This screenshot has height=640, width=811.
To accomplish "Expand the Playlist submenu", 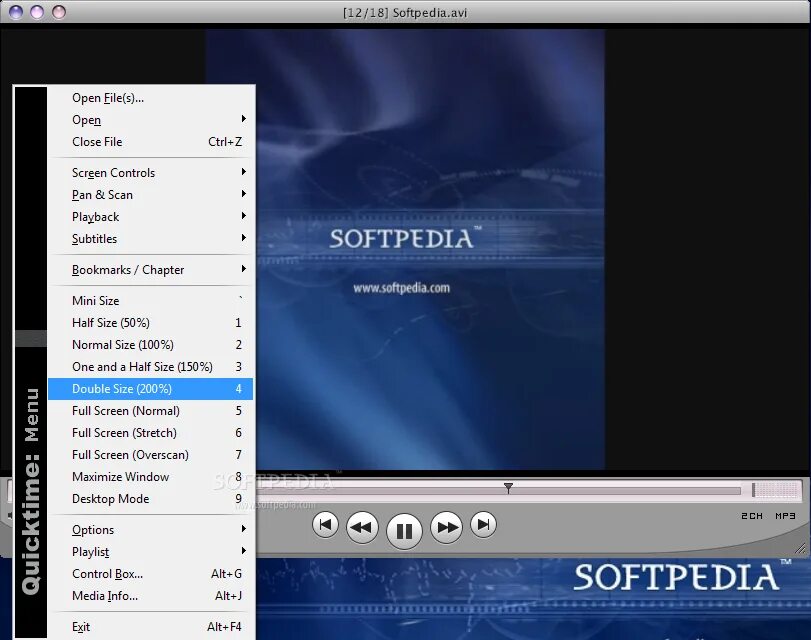I will (x=151, y=552).
